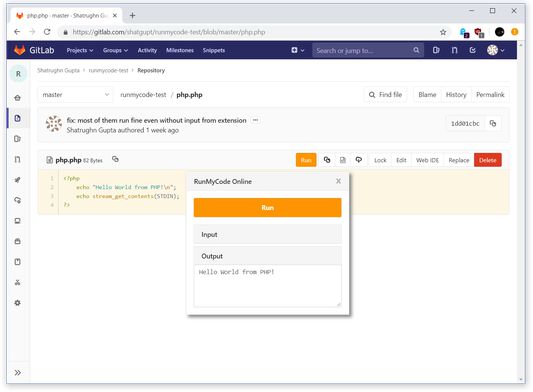
Task: Click the large Run button in popup
Action: [x=268, y=207]
